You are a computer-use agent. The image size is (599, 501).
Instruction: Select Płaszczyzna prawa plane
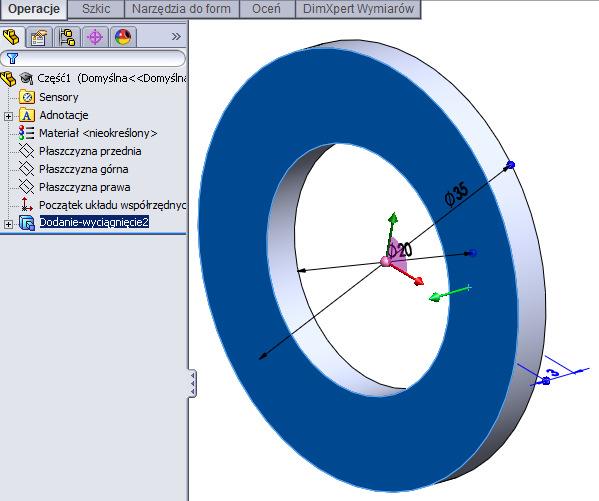(85, 187)
